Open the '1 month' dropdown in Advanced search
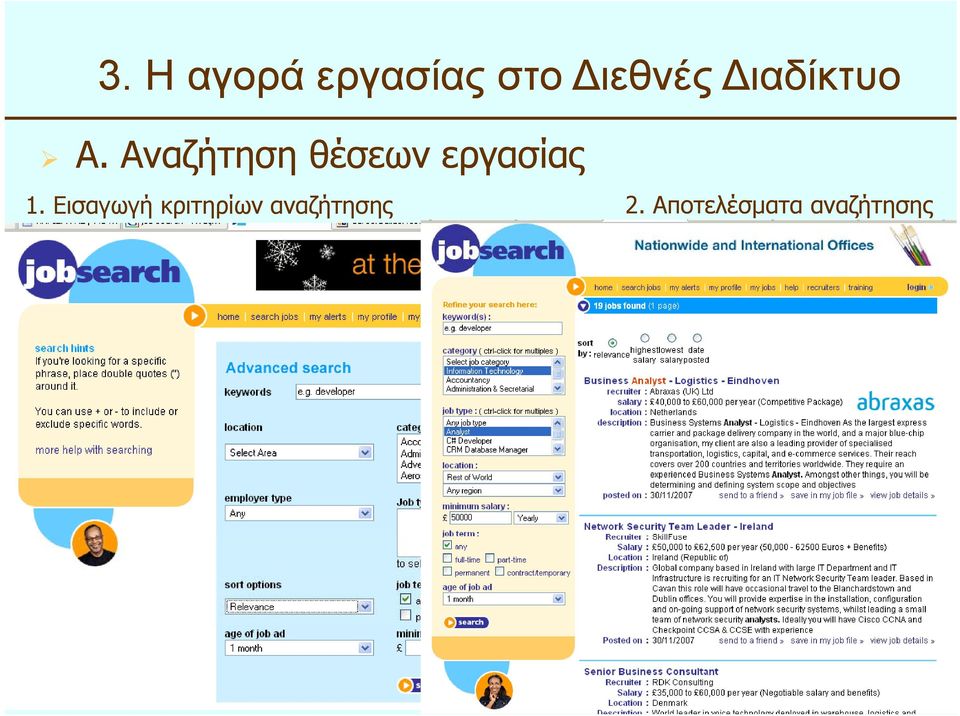This screenshot has width=960, height=716. point(299,648)
